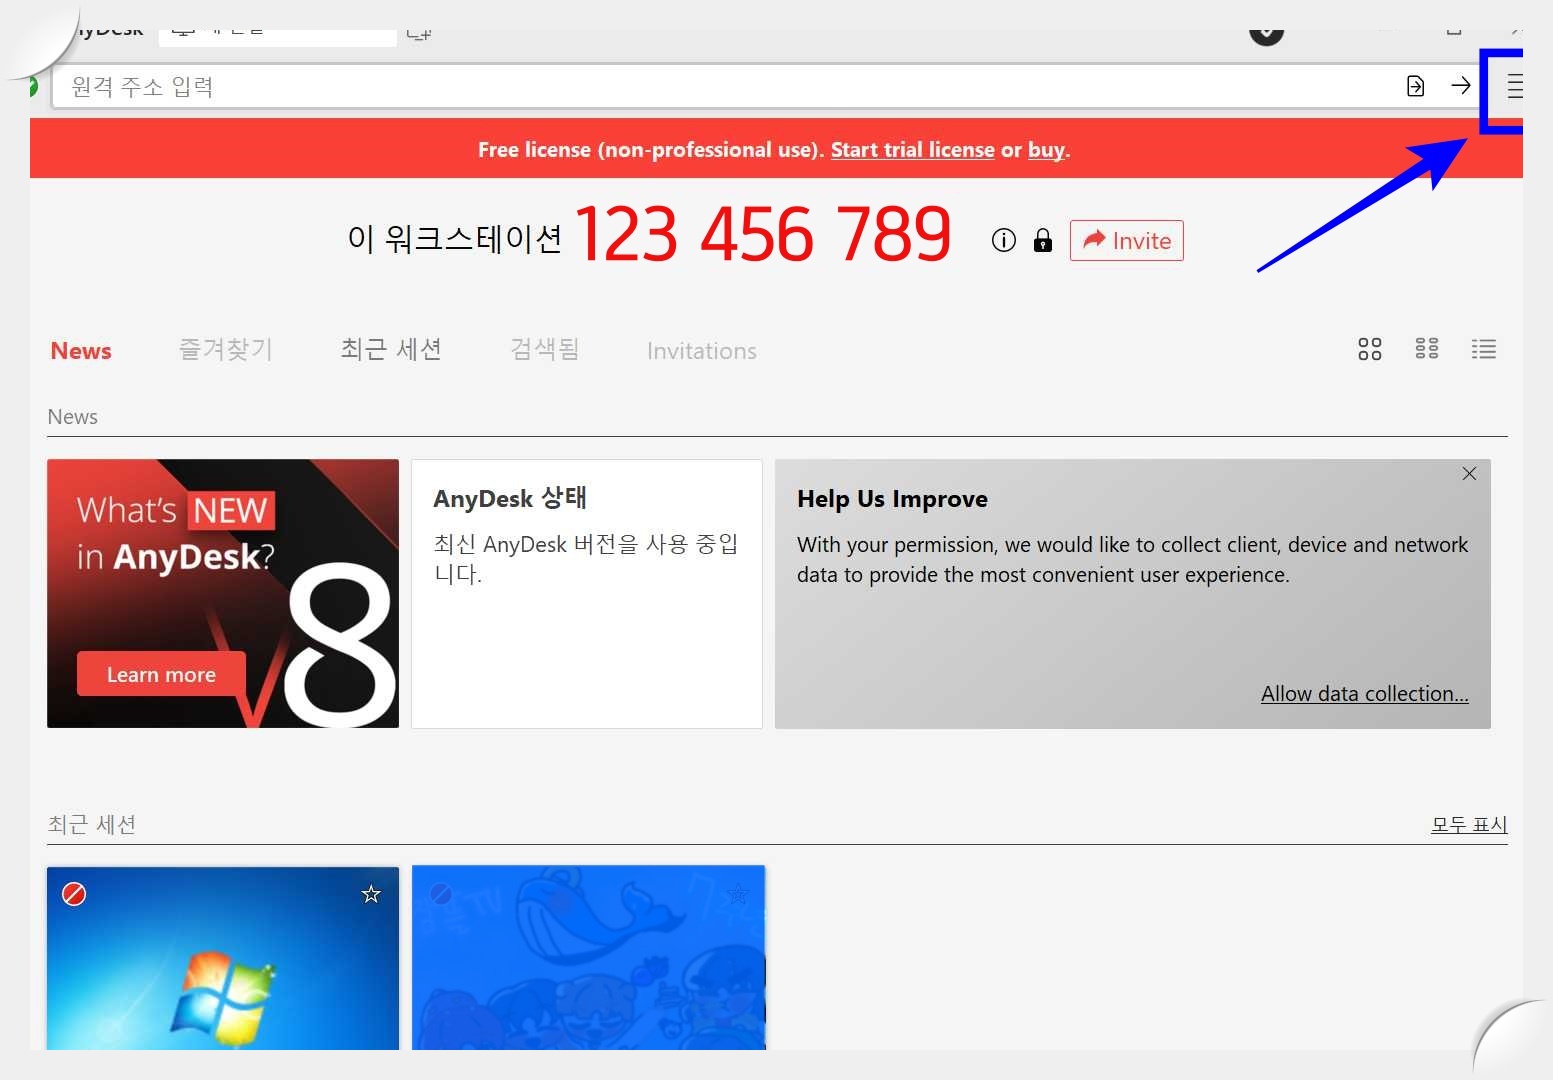Switch sessions to detailed tile view
This screenshot has width=1553, height=1080.
click(x=1426, y=349)
